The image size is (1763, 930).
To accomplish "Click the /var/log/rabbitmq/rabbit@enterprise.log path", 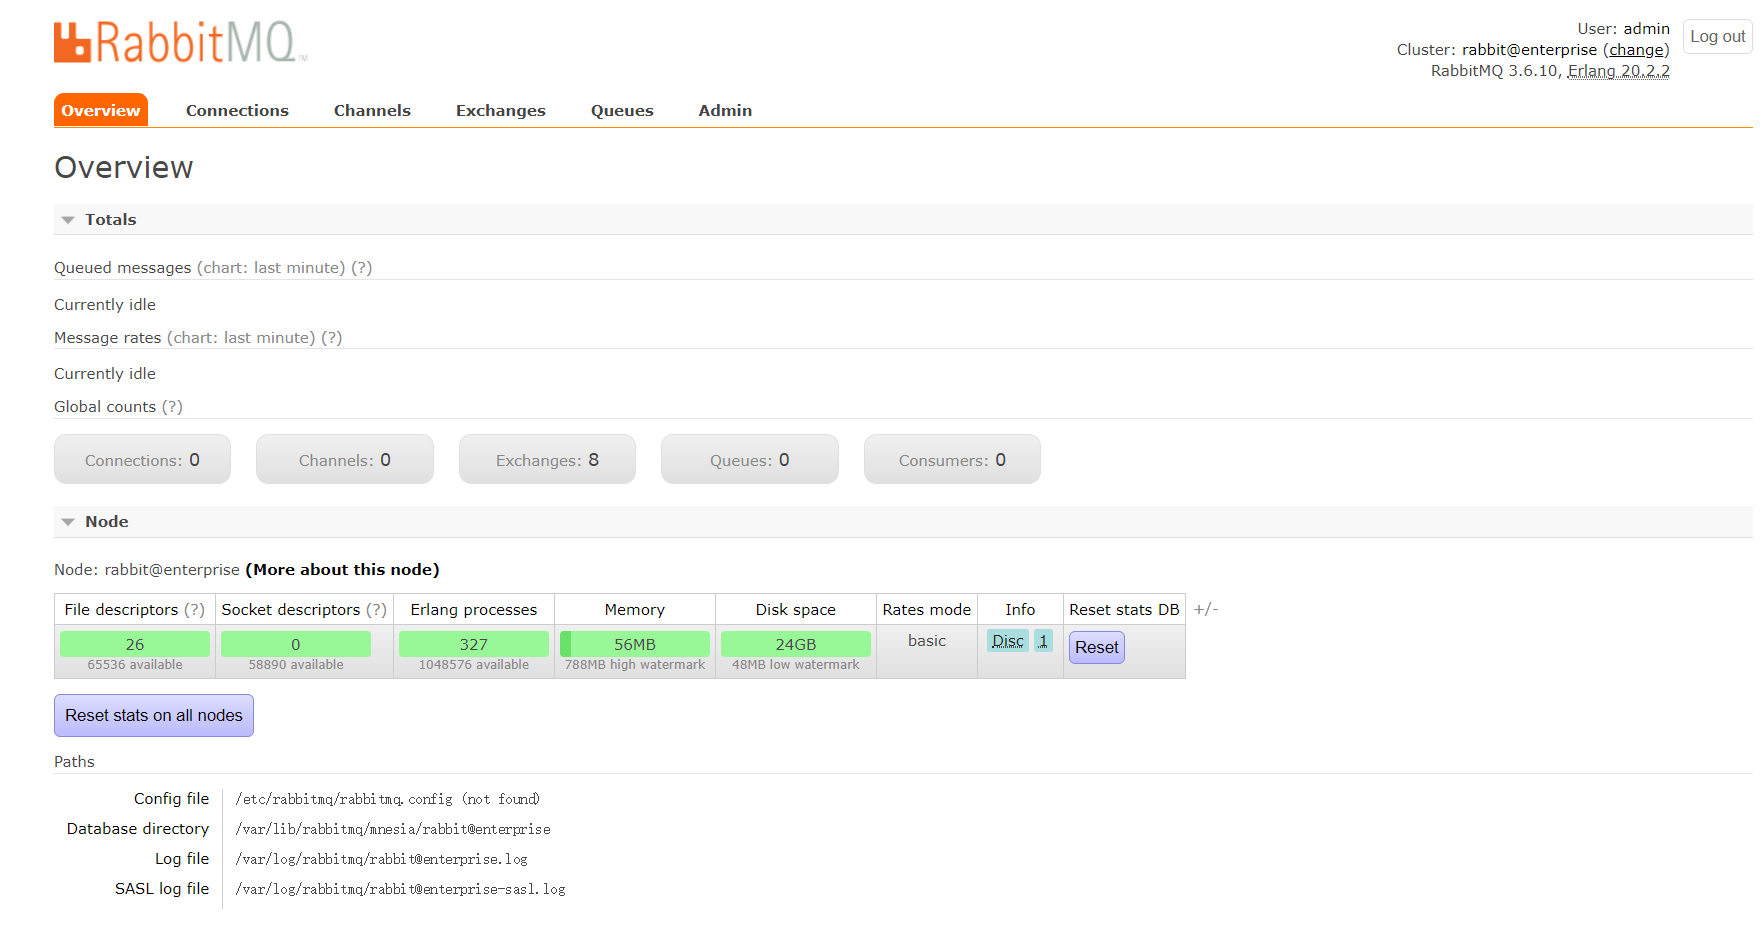I will (382, 859).
